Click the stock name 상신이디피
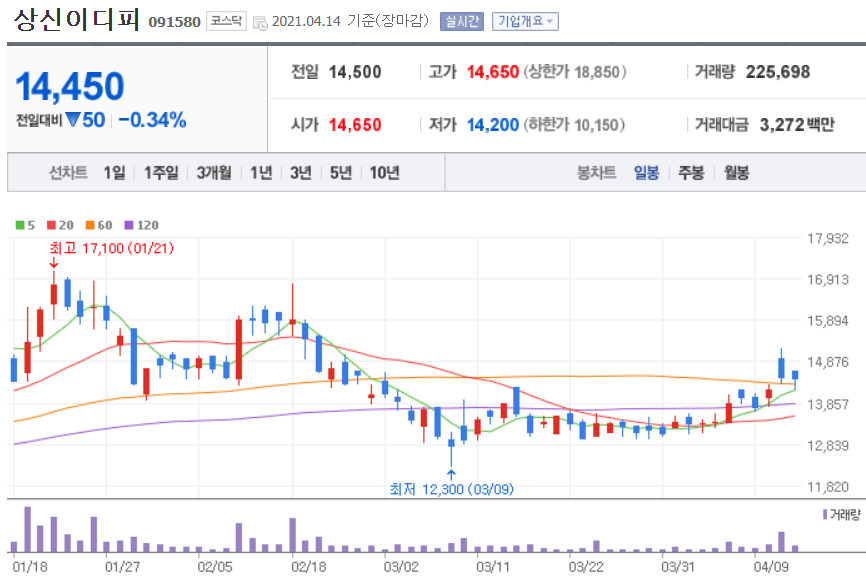The width and height of the screenshot is (866, 581). click(76, 19)
